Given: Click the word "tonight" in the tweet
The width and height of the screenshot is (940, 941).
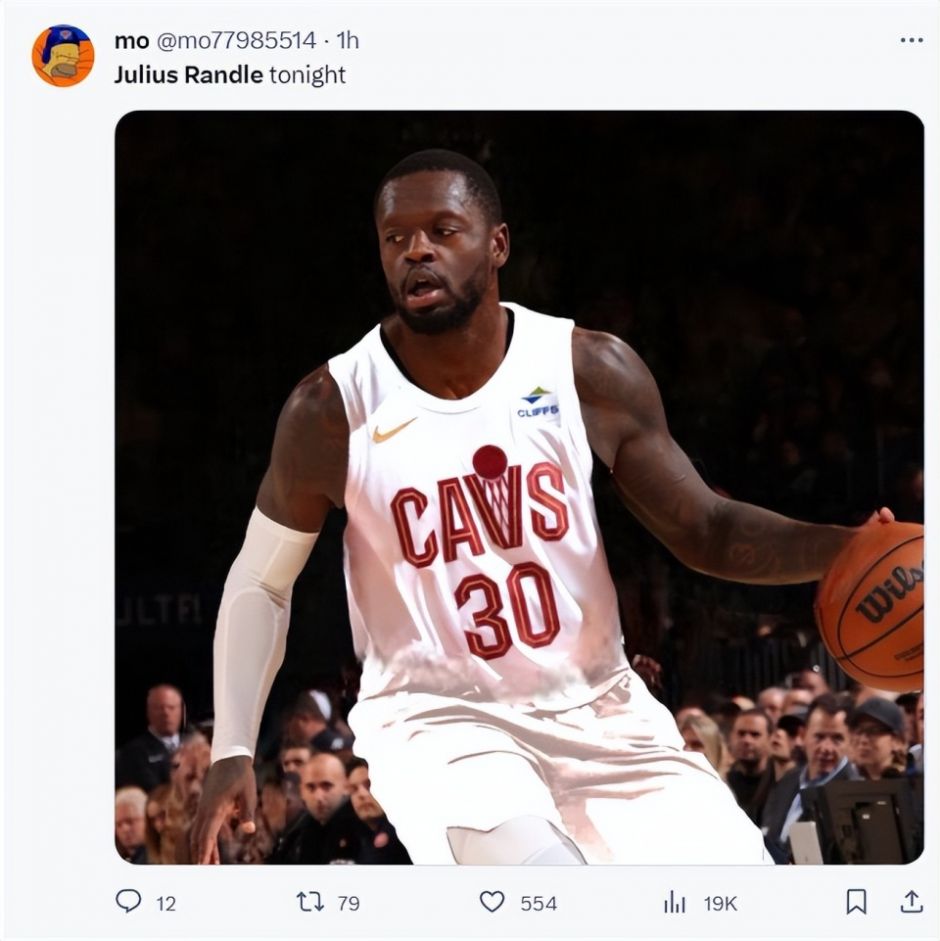Looking at the screenshot, I should (308, 74).
